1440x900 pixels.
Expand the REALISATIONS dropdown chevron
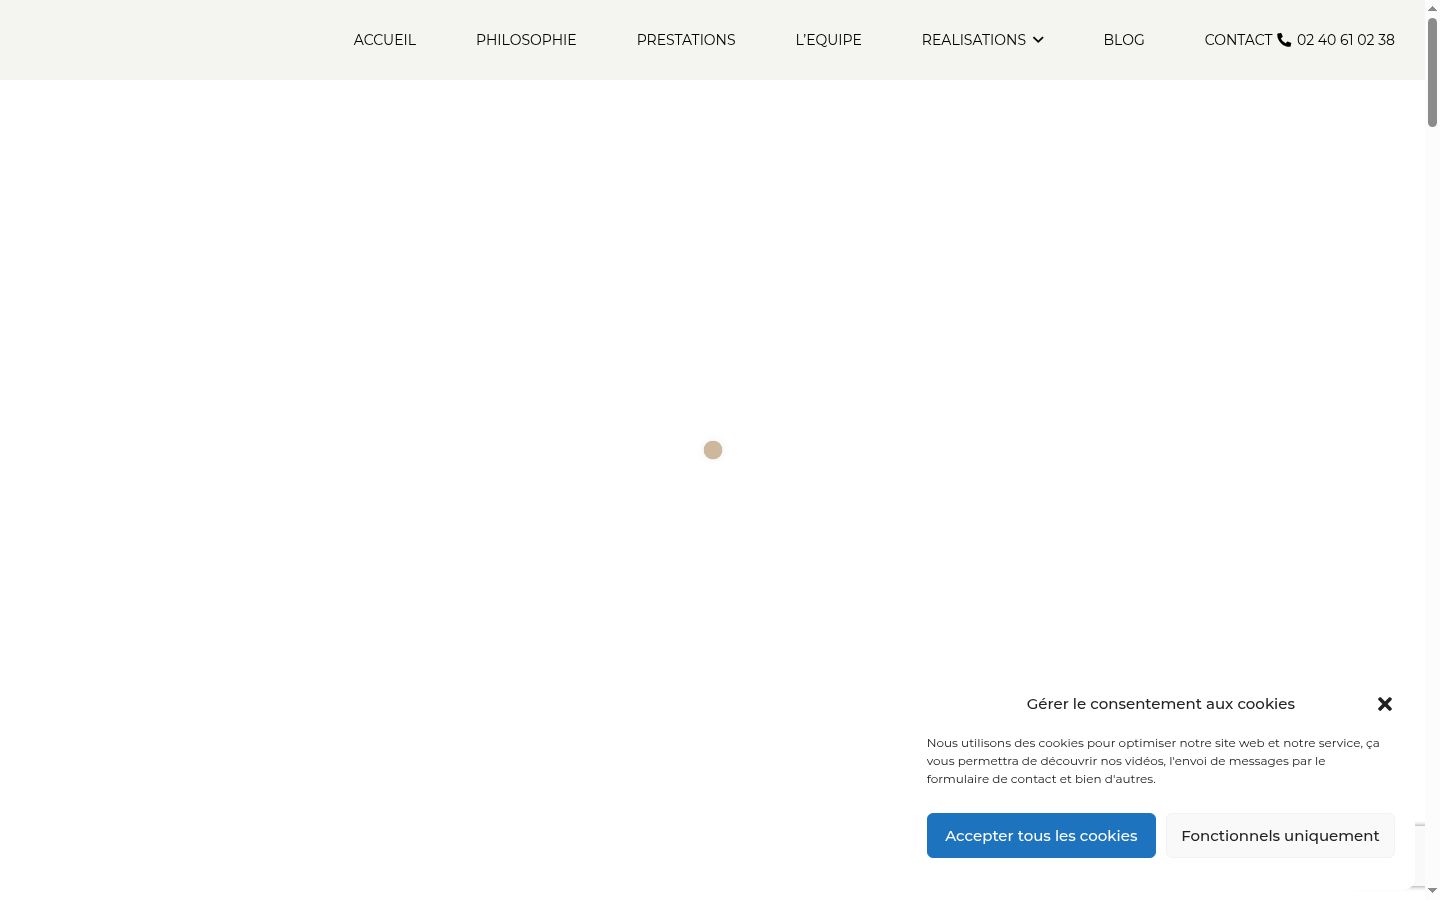point(1038,40)
